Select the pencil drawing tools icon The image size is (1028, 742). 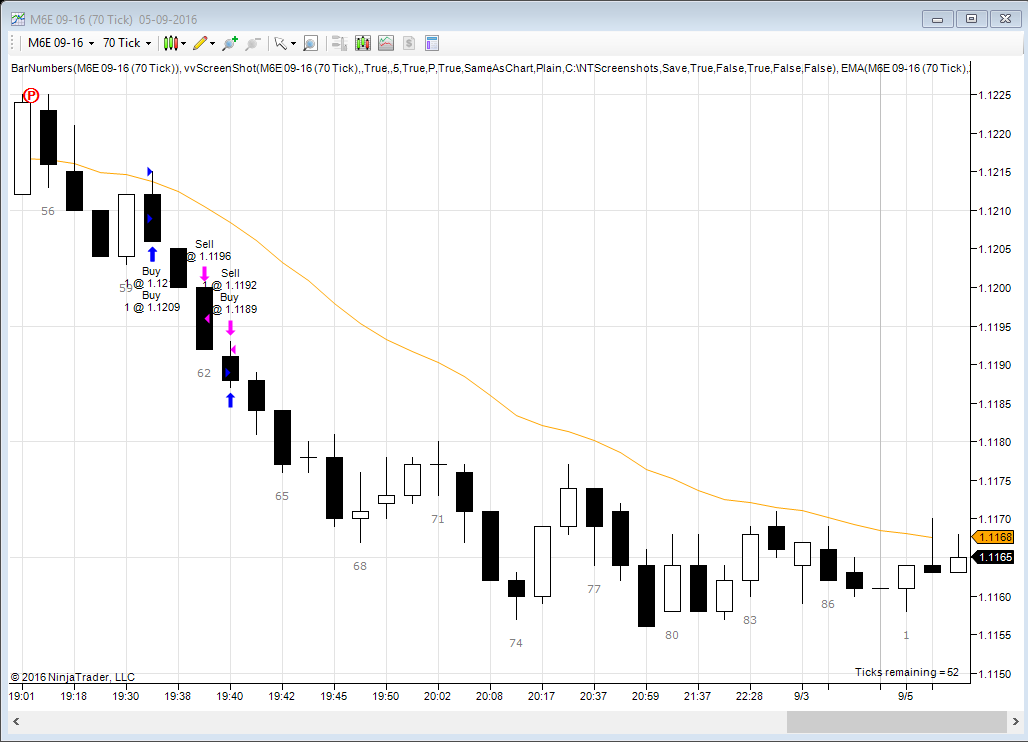pyautogui.click(x=200, y=43)
